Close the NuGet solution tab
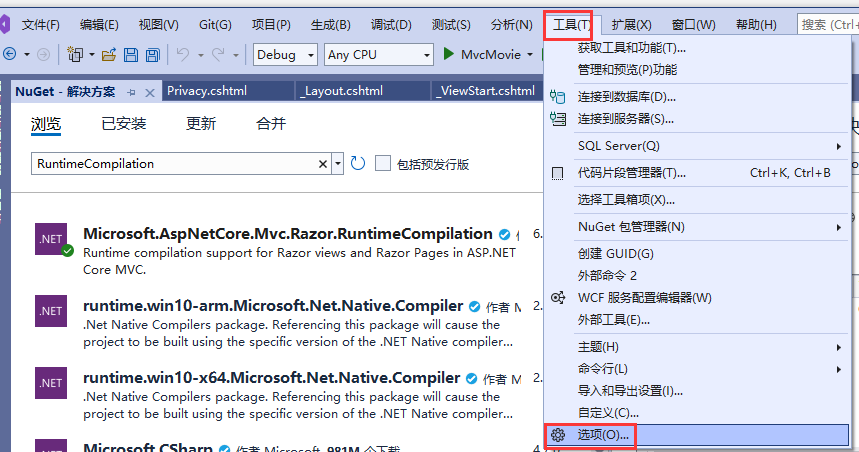Screen dimensions: 859x452 (x=150, y=93)
